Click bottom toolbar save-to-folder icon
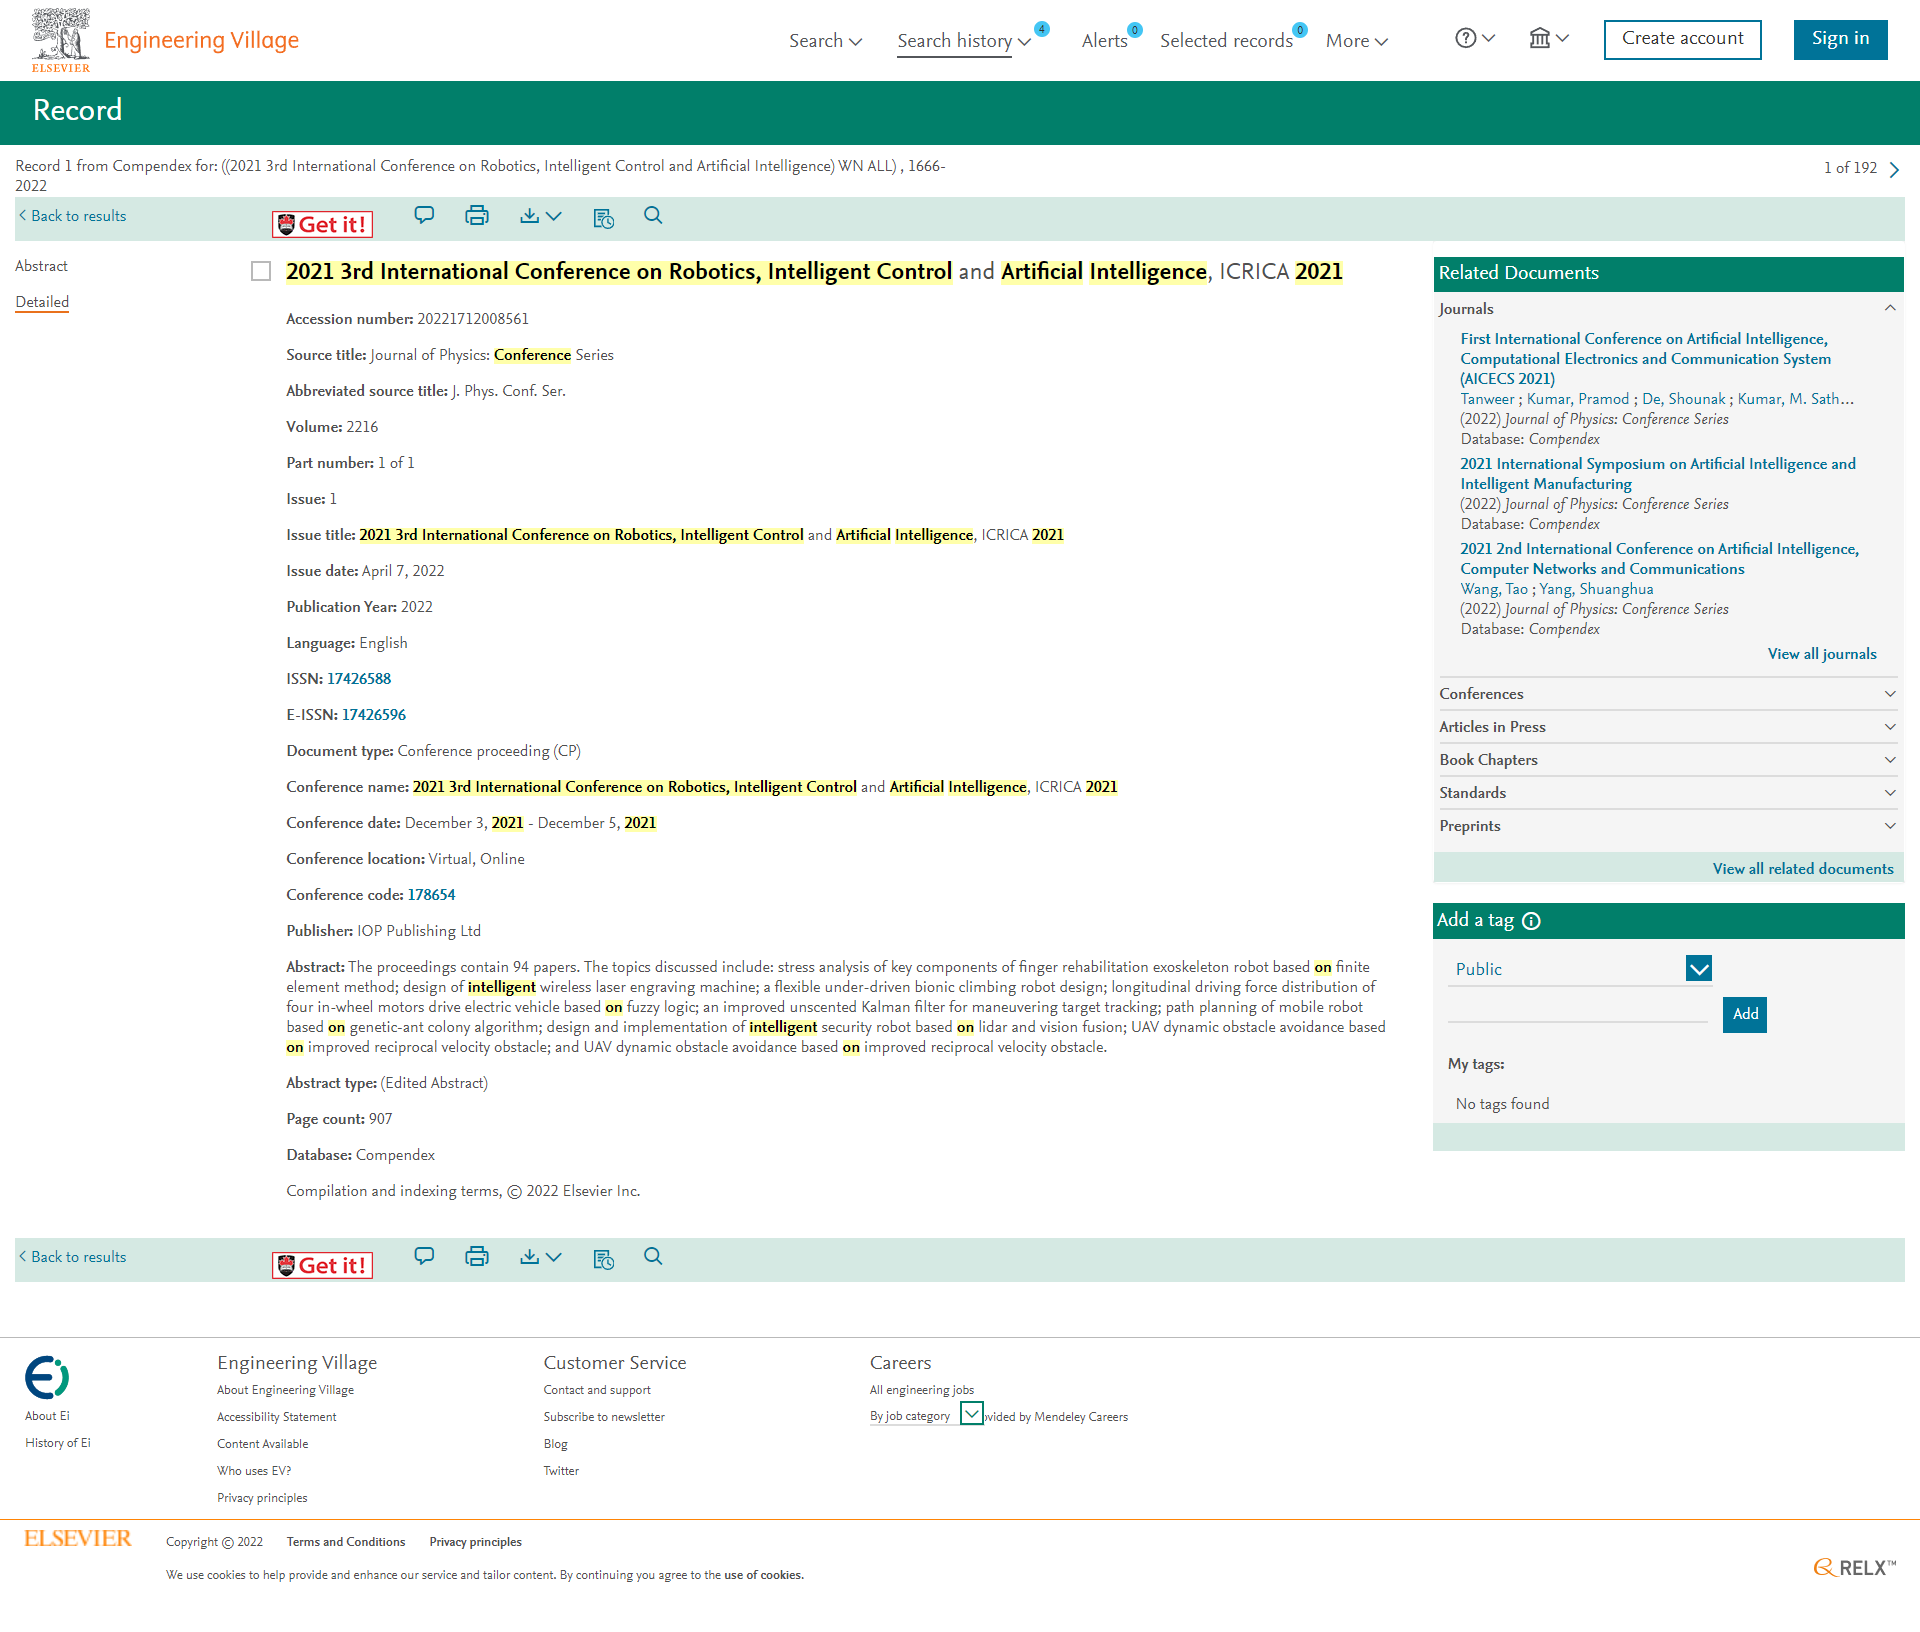 click(x=603, y=1259)
